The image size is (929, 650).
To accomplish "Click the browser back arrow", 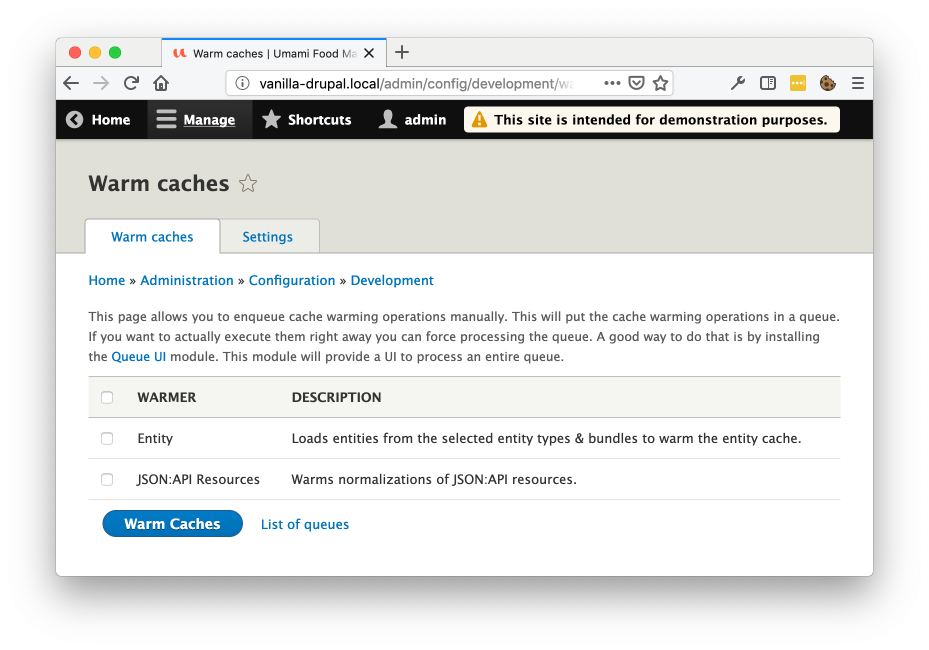I will pyautogui.click(x=71, y=84).
